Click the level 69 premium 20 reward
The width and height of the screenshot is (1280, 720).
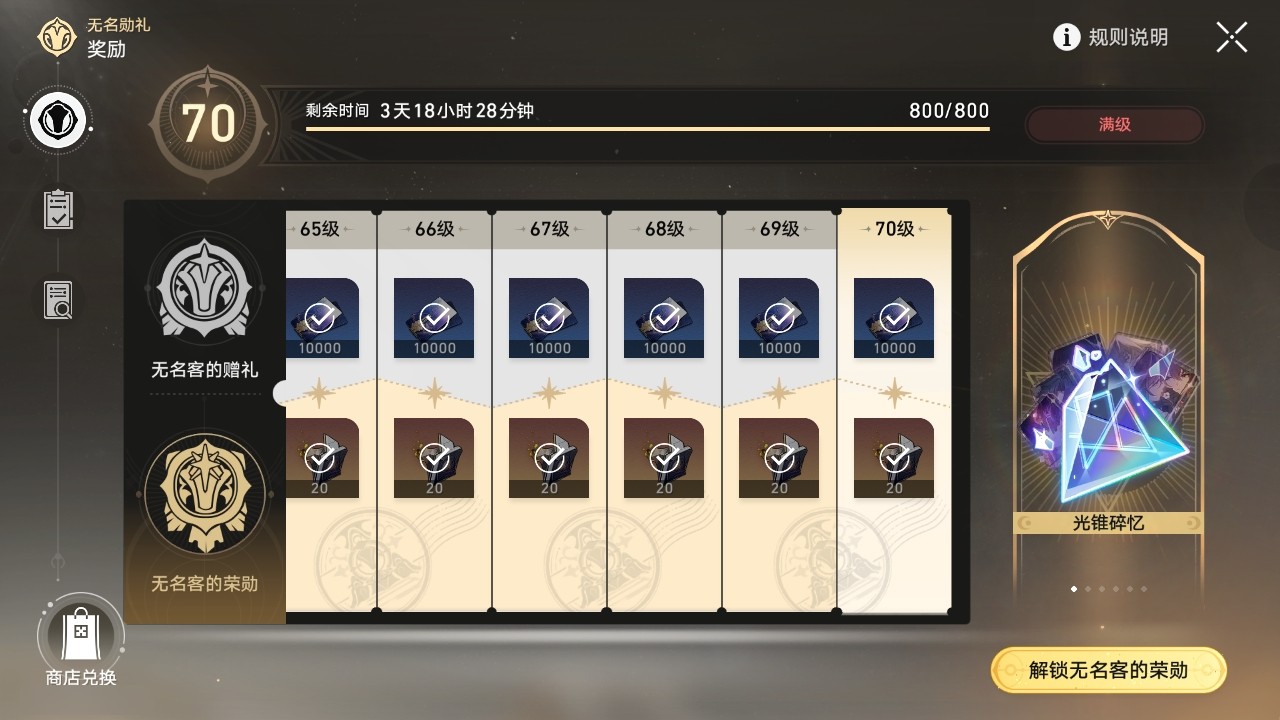[779, 458]
